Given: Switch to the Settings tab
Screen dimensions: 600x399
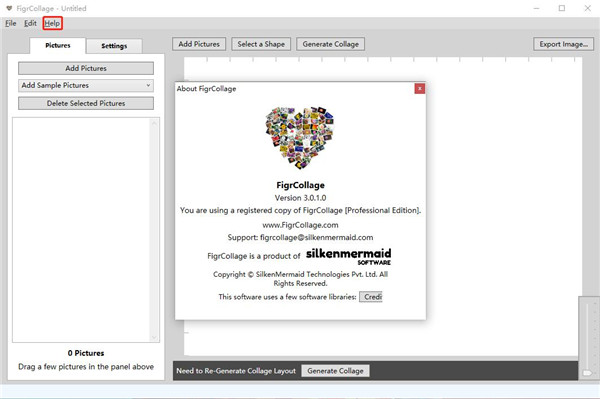Looking at the screenshot, I should pos(114,46).
